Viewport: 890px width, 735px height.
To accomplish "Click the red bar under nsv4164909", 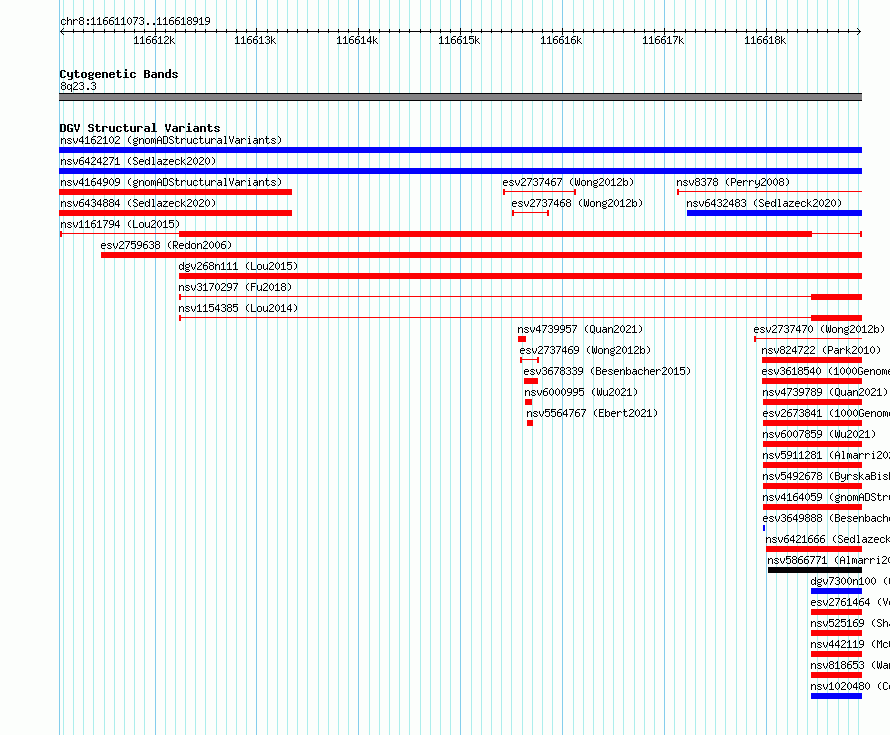I will tap(175, 192).
